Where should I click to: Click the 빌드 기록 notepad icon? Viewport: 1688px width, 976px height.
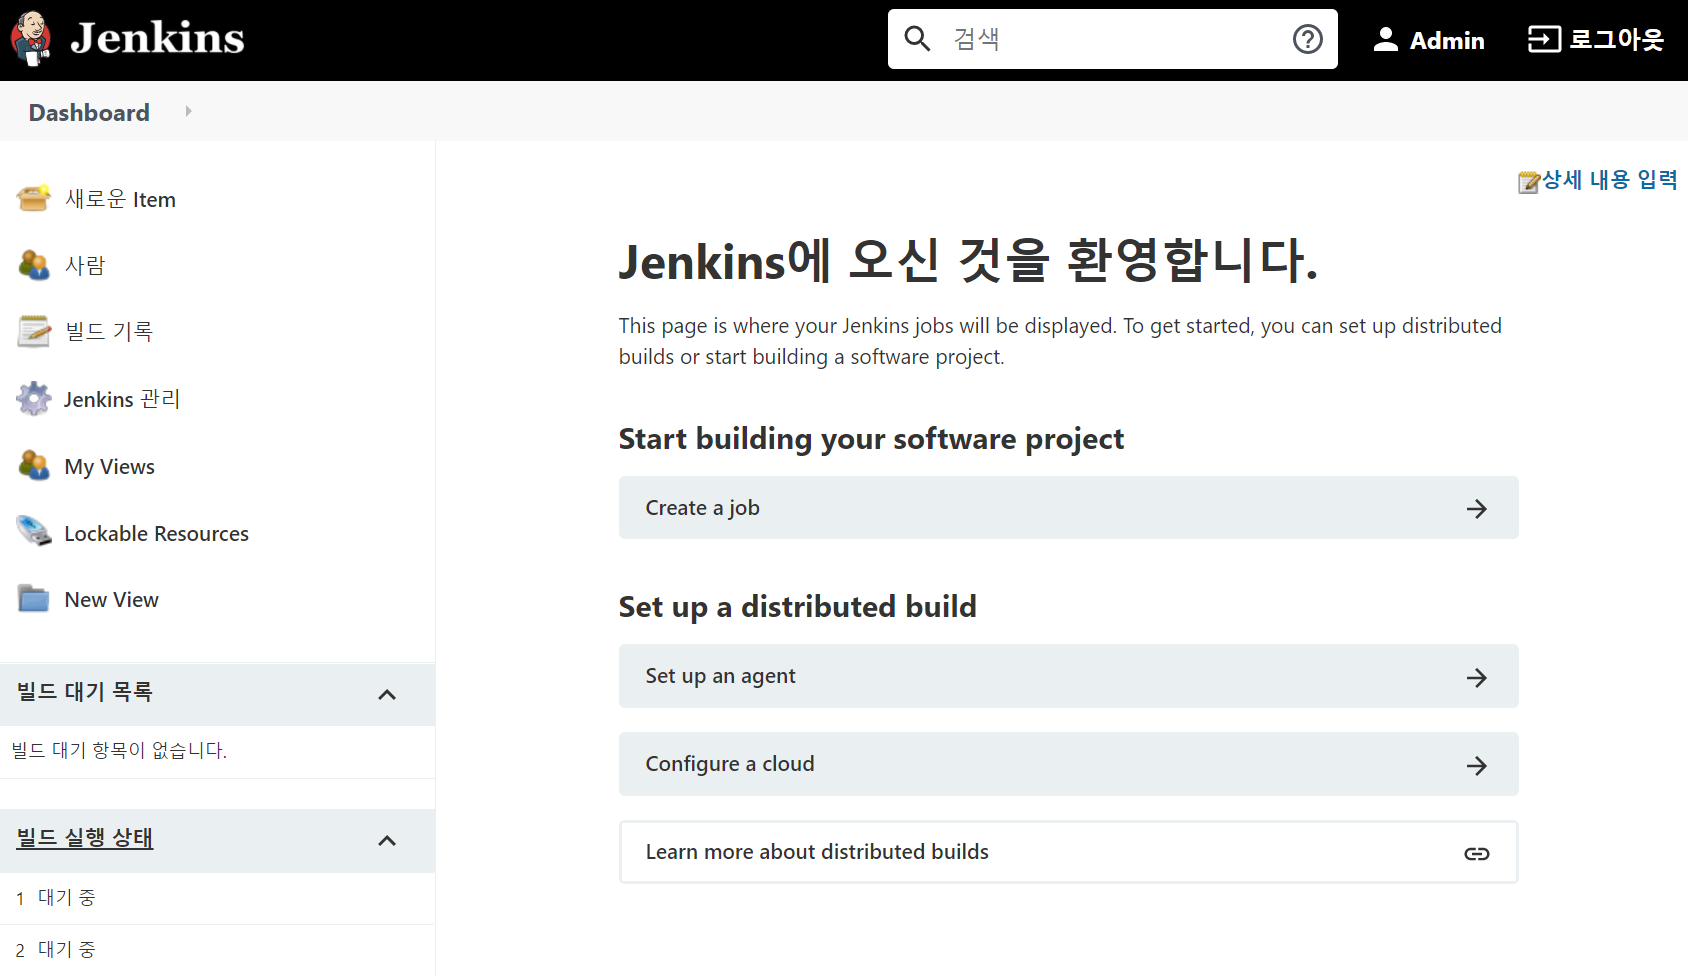(33, 331)
